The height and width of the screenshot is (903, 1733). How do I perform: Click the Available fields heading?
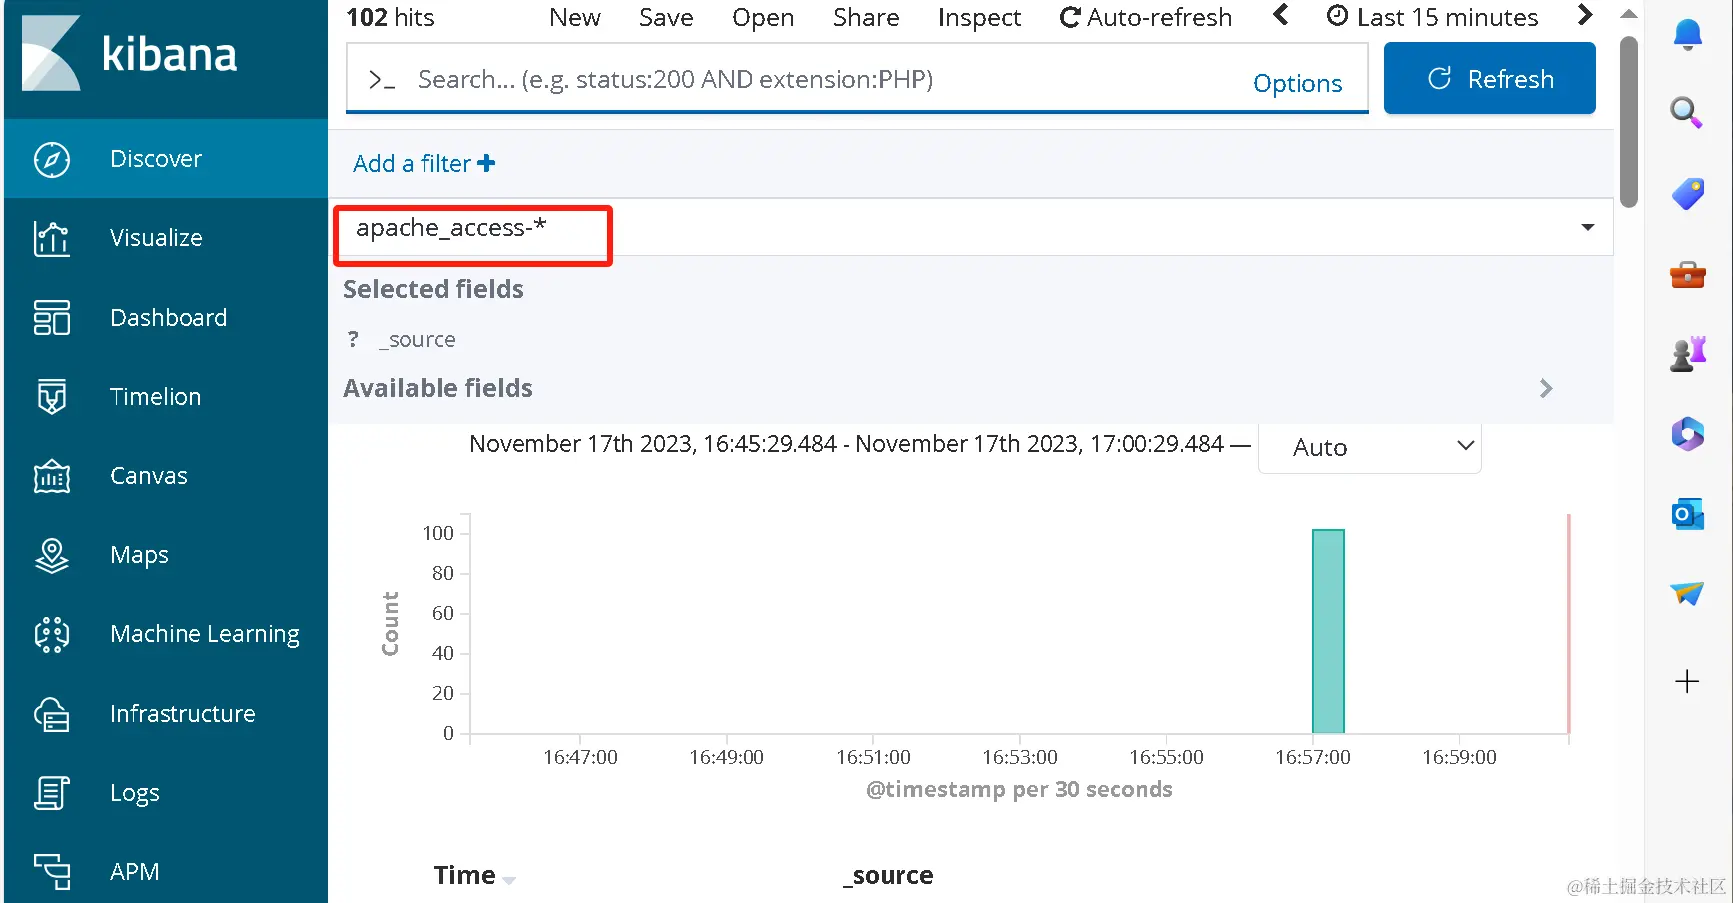438,388
